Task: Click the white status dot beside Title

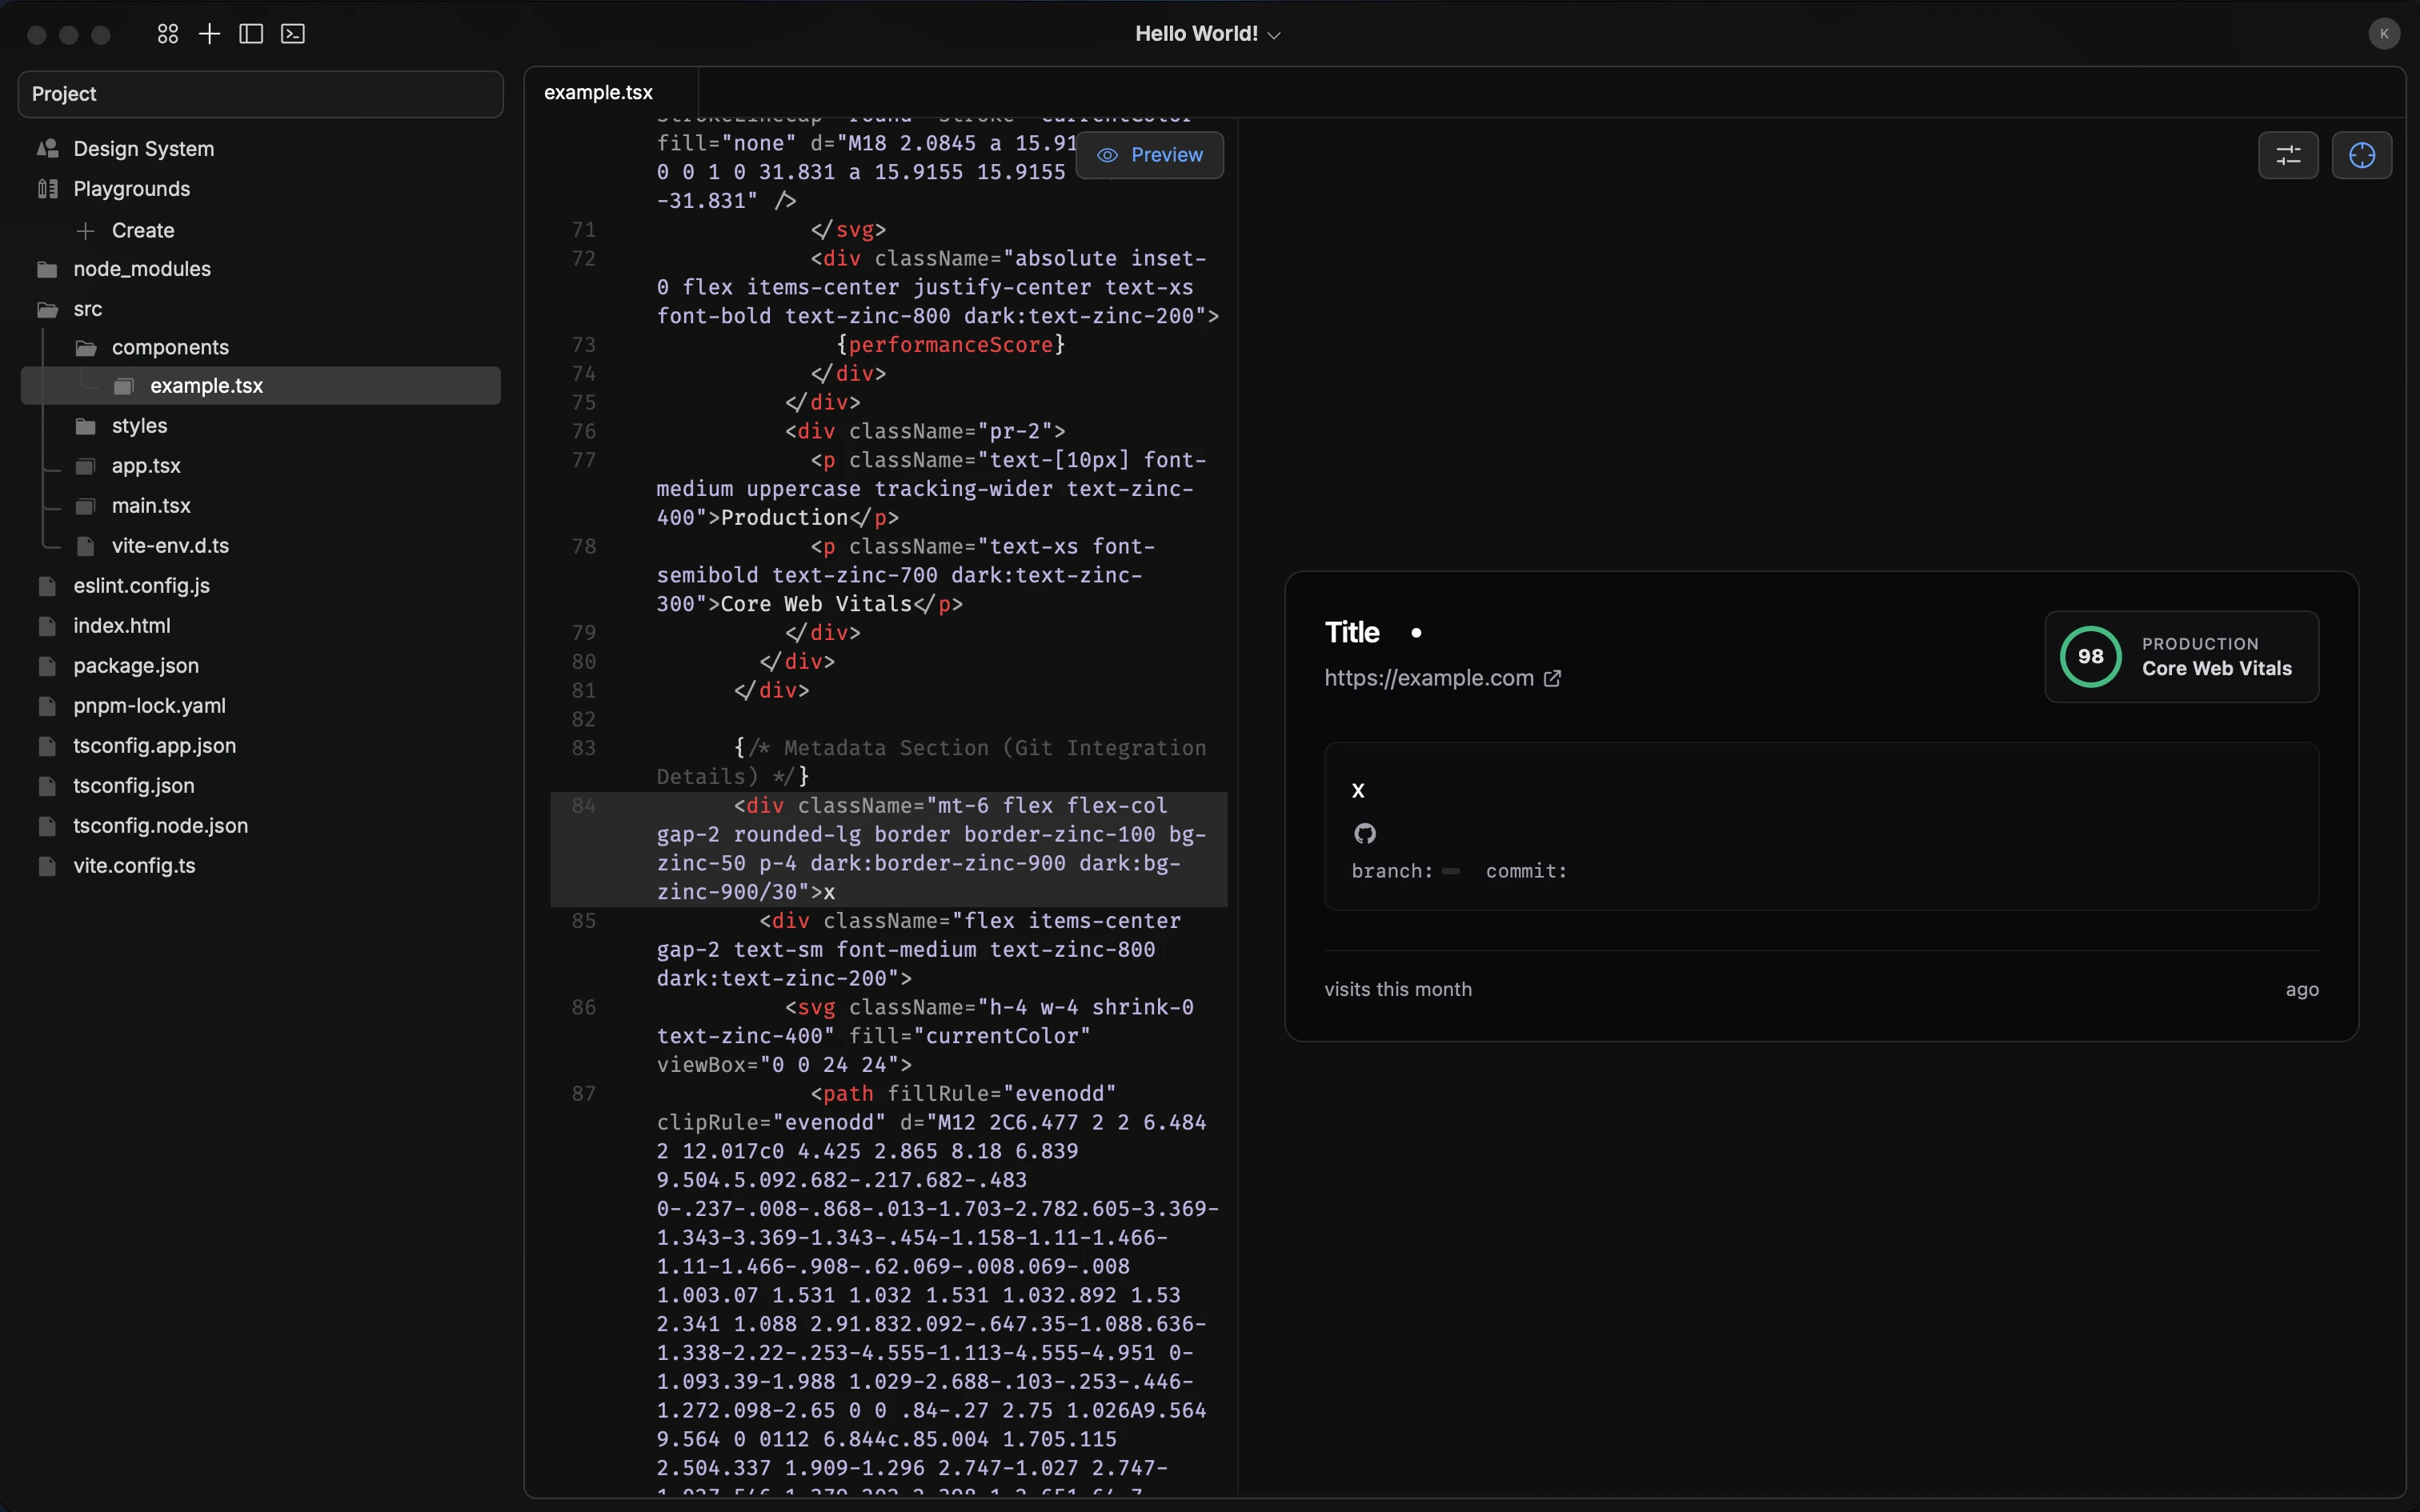Action: (1416, 633)
